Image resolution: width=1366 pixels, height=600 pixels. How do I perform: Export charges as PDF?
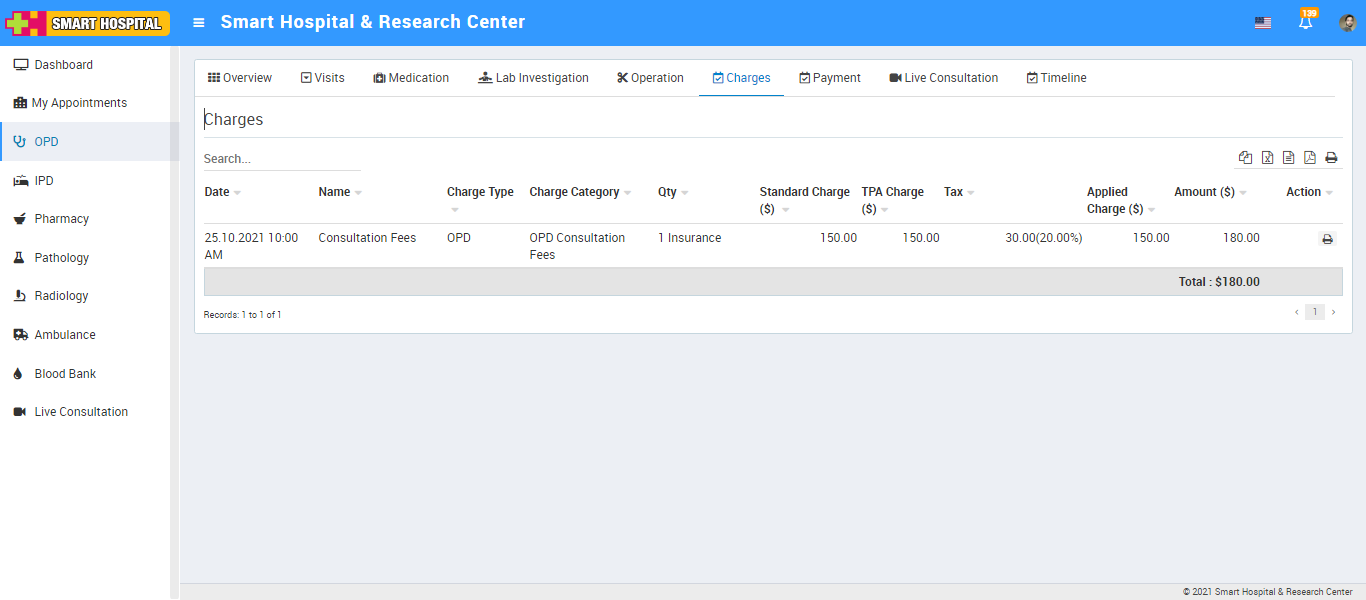[x=1309, y=158]
